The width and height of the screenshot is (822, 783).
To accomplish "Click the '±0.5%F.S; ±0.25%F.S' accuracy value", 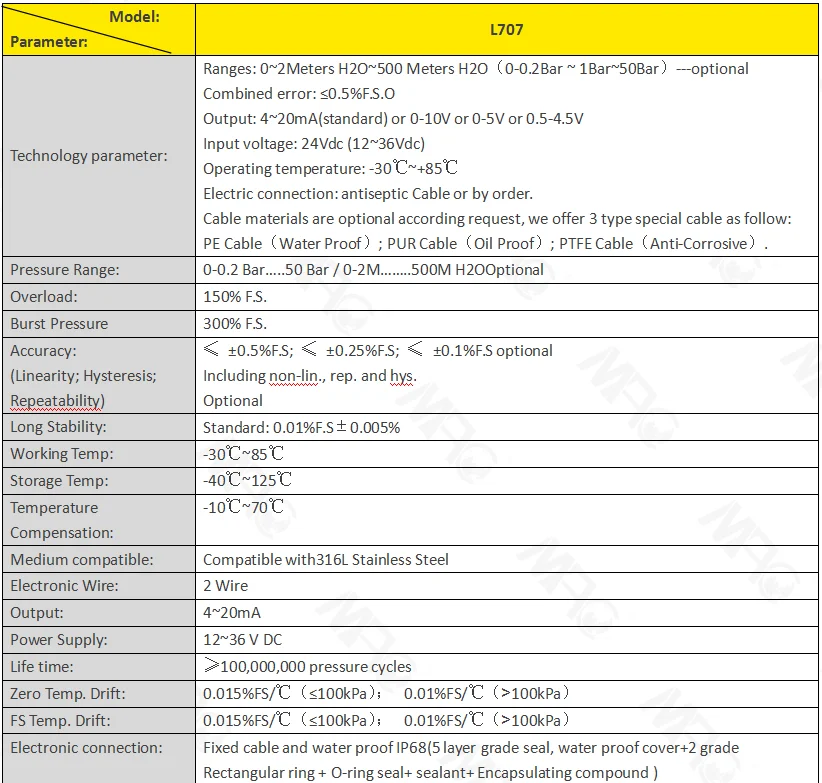I will pos(377,350).
